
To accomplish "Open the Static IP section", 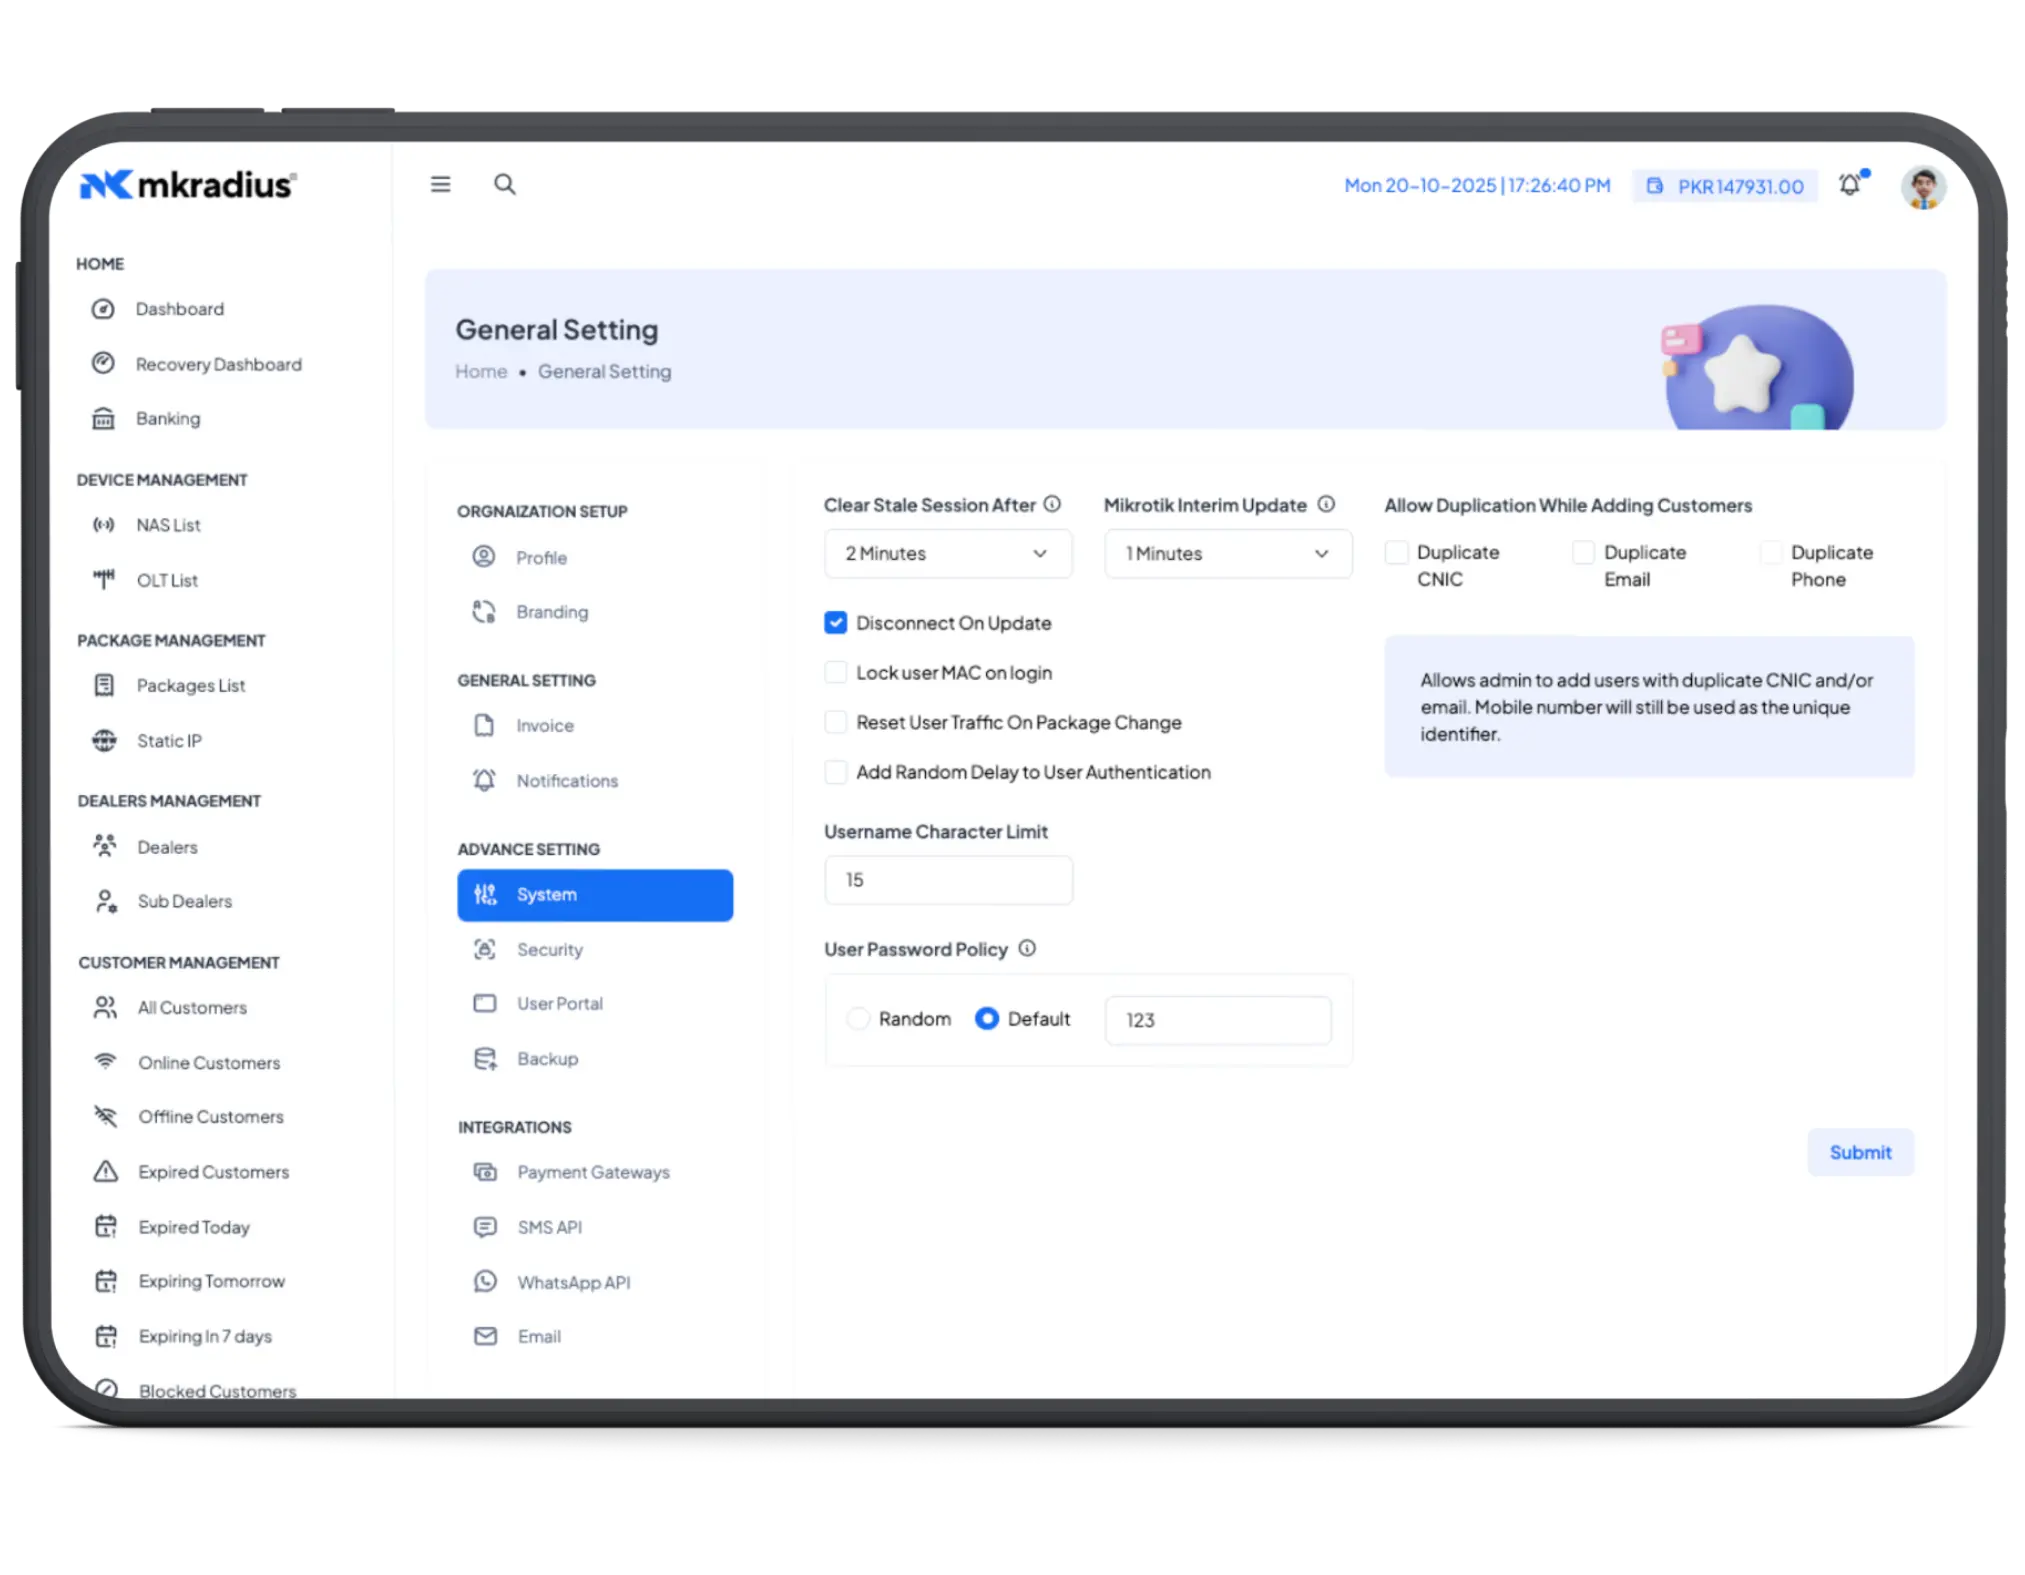I will [168, 740].
